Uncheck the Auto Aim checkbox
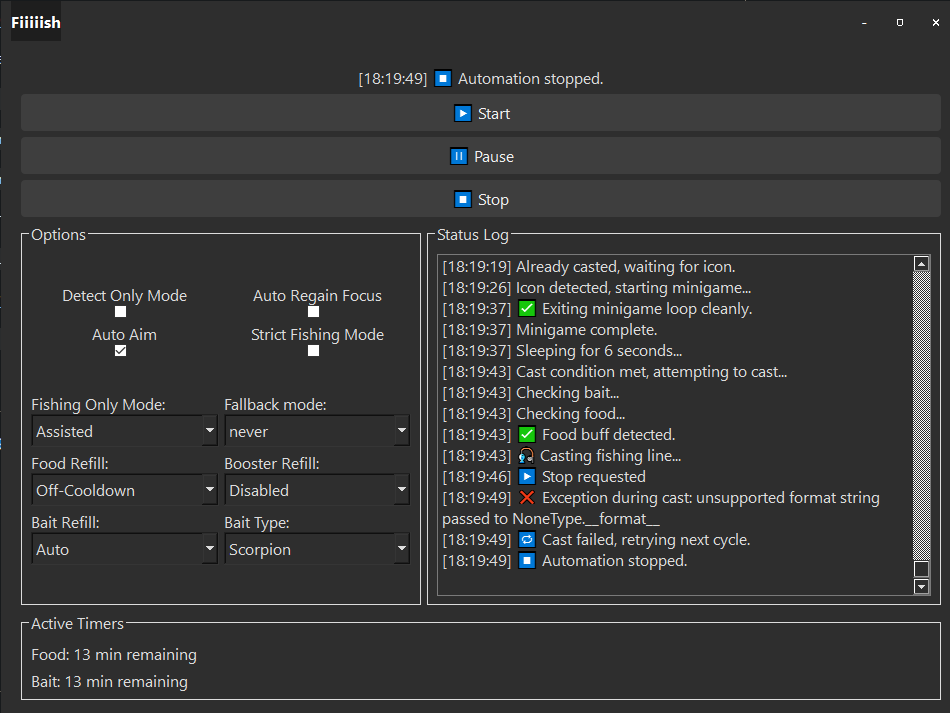950x713 pixels. [121, 351]
